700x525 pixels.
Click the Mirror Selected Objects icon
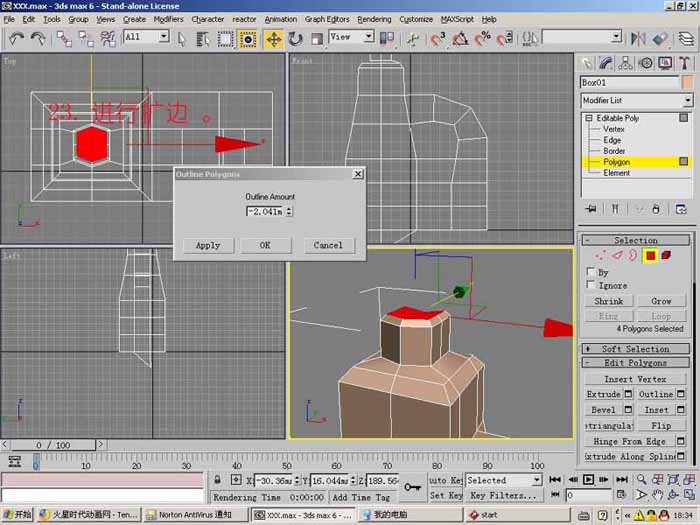[x=638, y=39]
